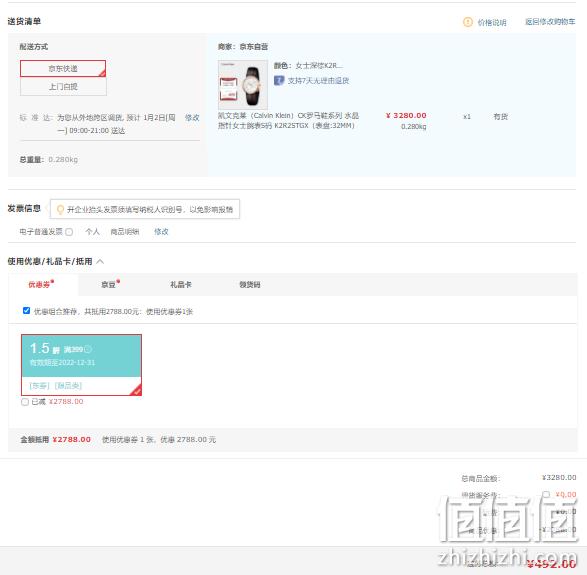Toggle the 已减 ¥2788.00 checkbox
The image size is (587, 575).
point(25,402)
